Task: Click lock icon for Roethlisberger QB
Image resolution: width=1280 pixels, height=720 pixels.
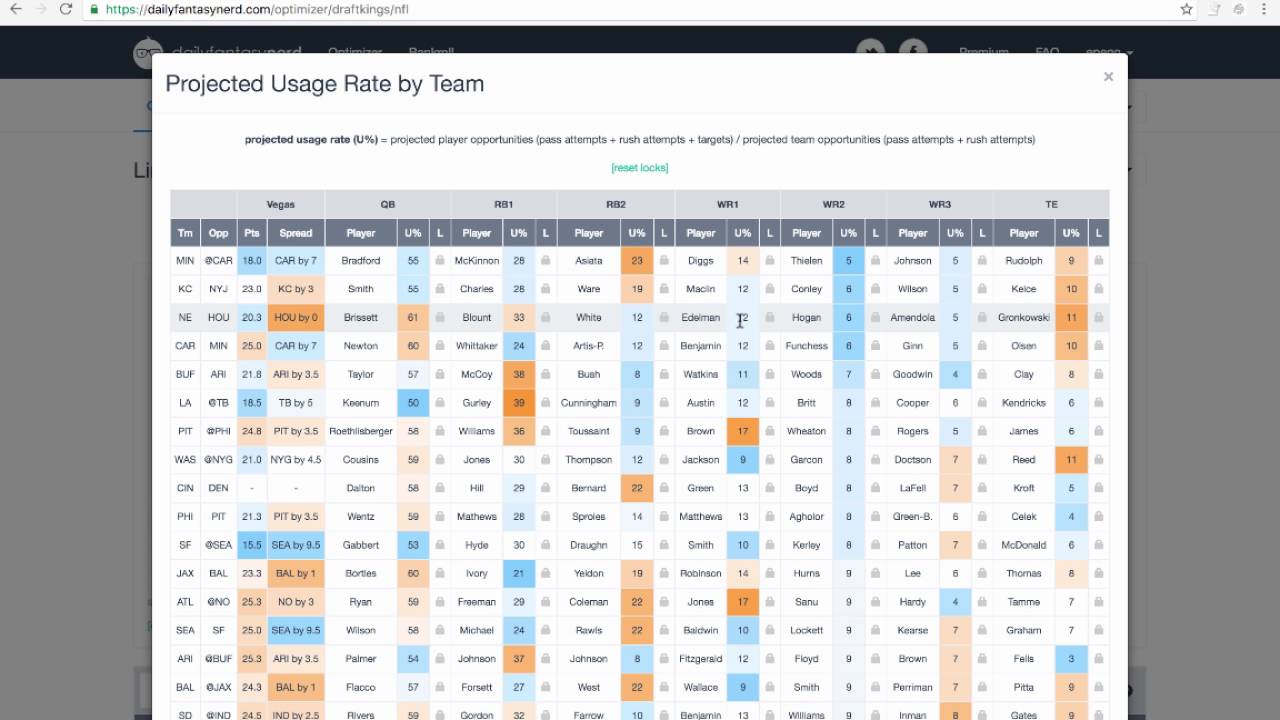Action: coord(440,432)
